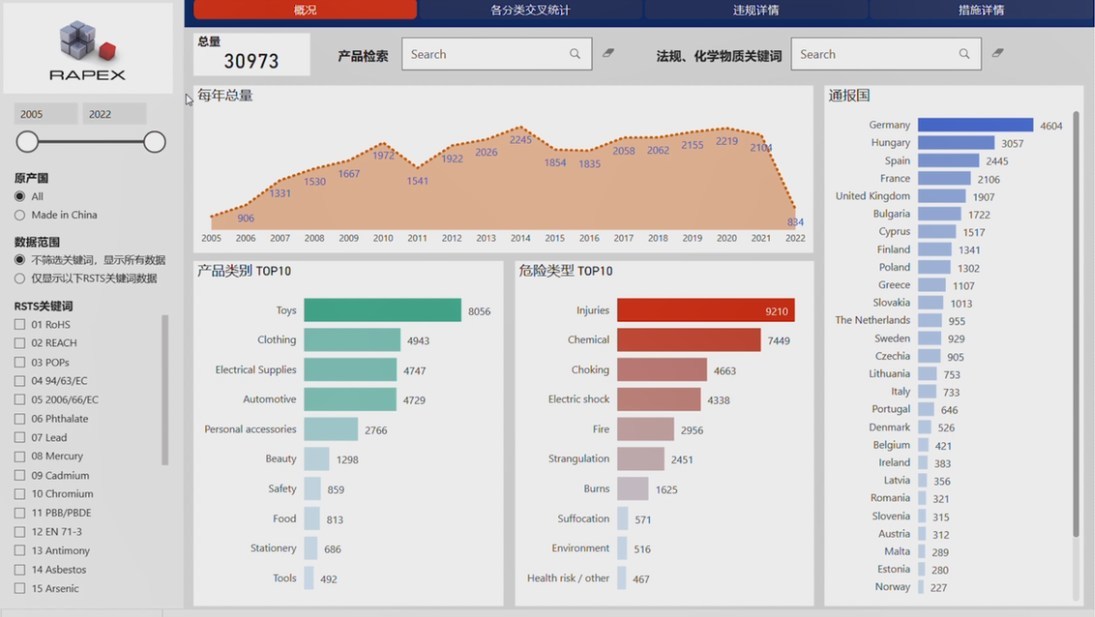Click the product search magnifier icon
The height and width of the screenshot is (617, 1095).
click(575, 54)
